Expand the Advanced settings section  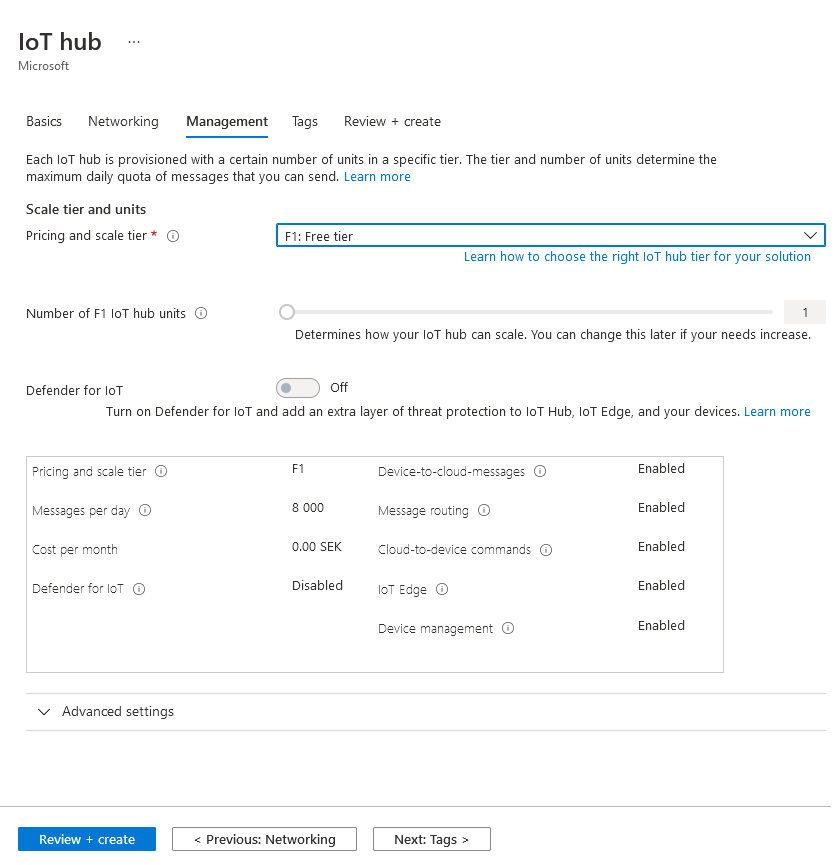pos(105,712)
